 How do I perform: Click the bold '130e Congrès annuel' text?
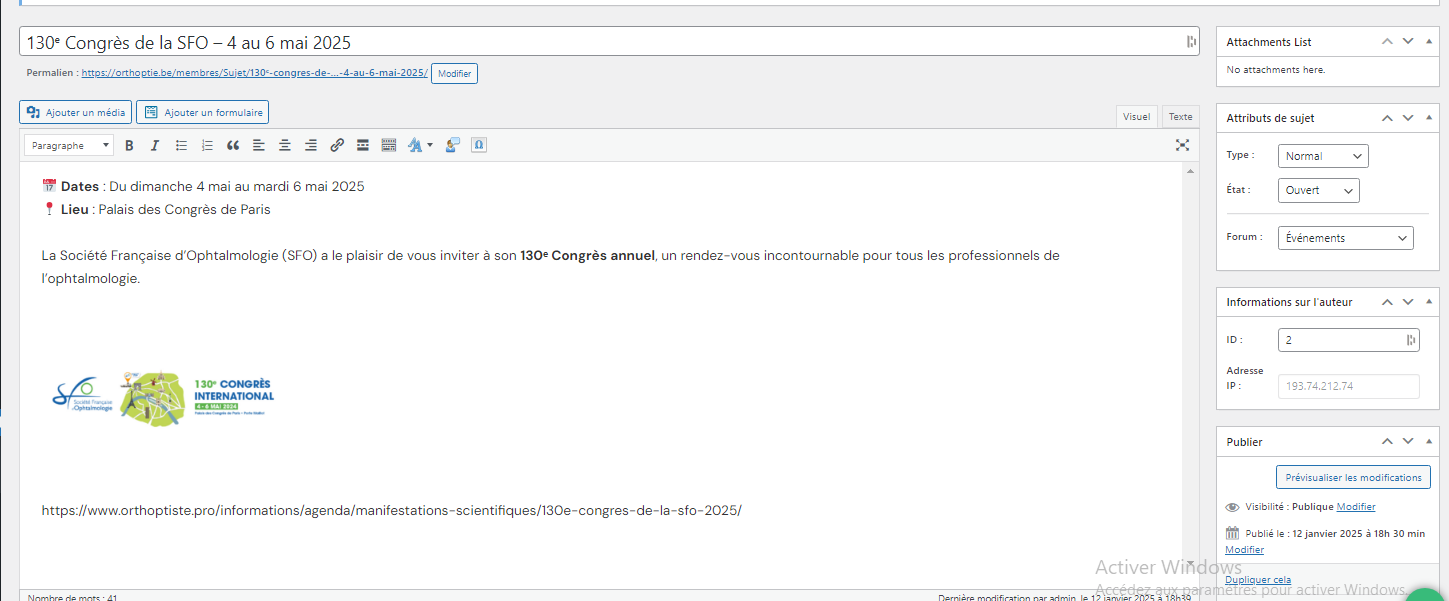click(x=587, y=256)
